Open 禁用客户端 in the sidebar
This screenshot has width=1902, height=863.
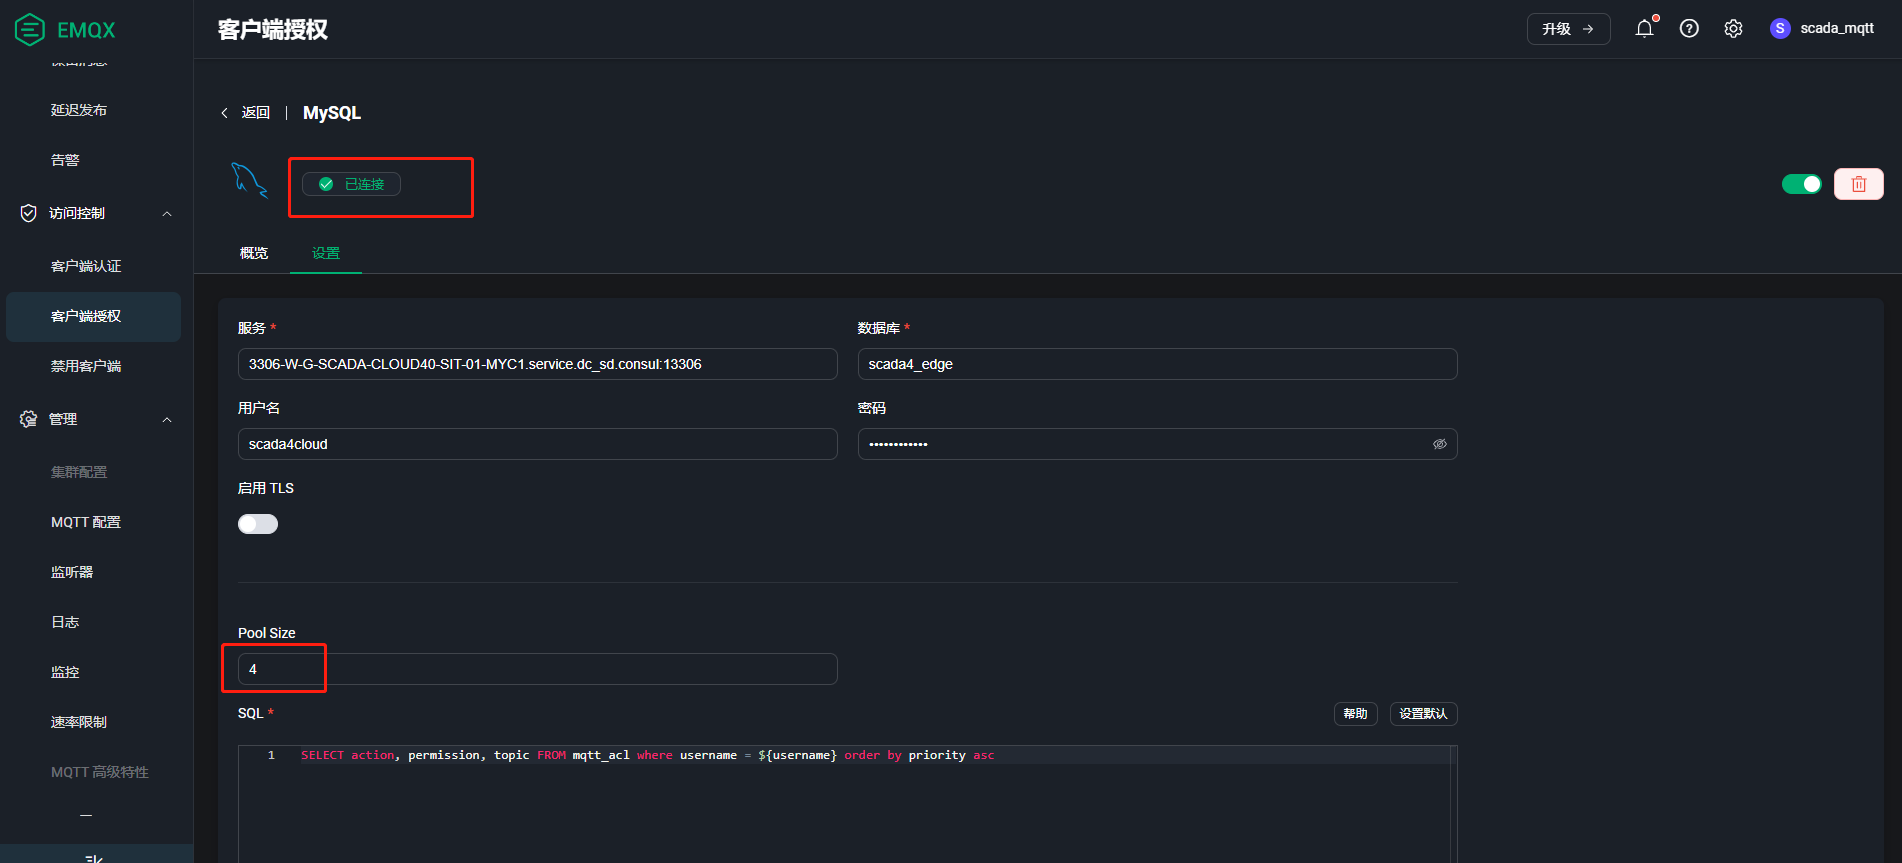point(86,366)
